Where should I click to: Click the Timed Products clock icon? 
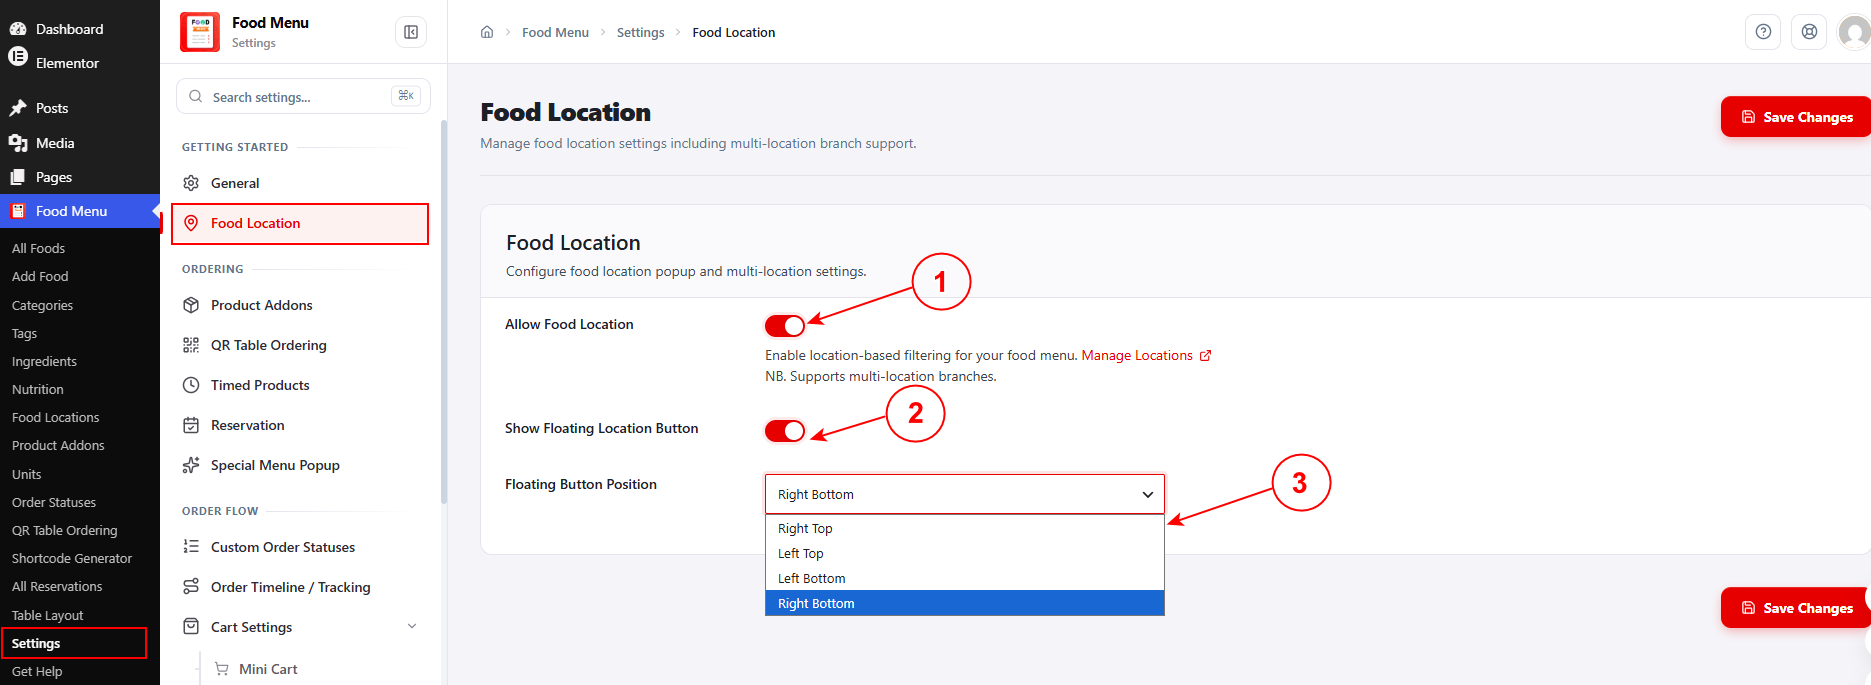[191, 385]
